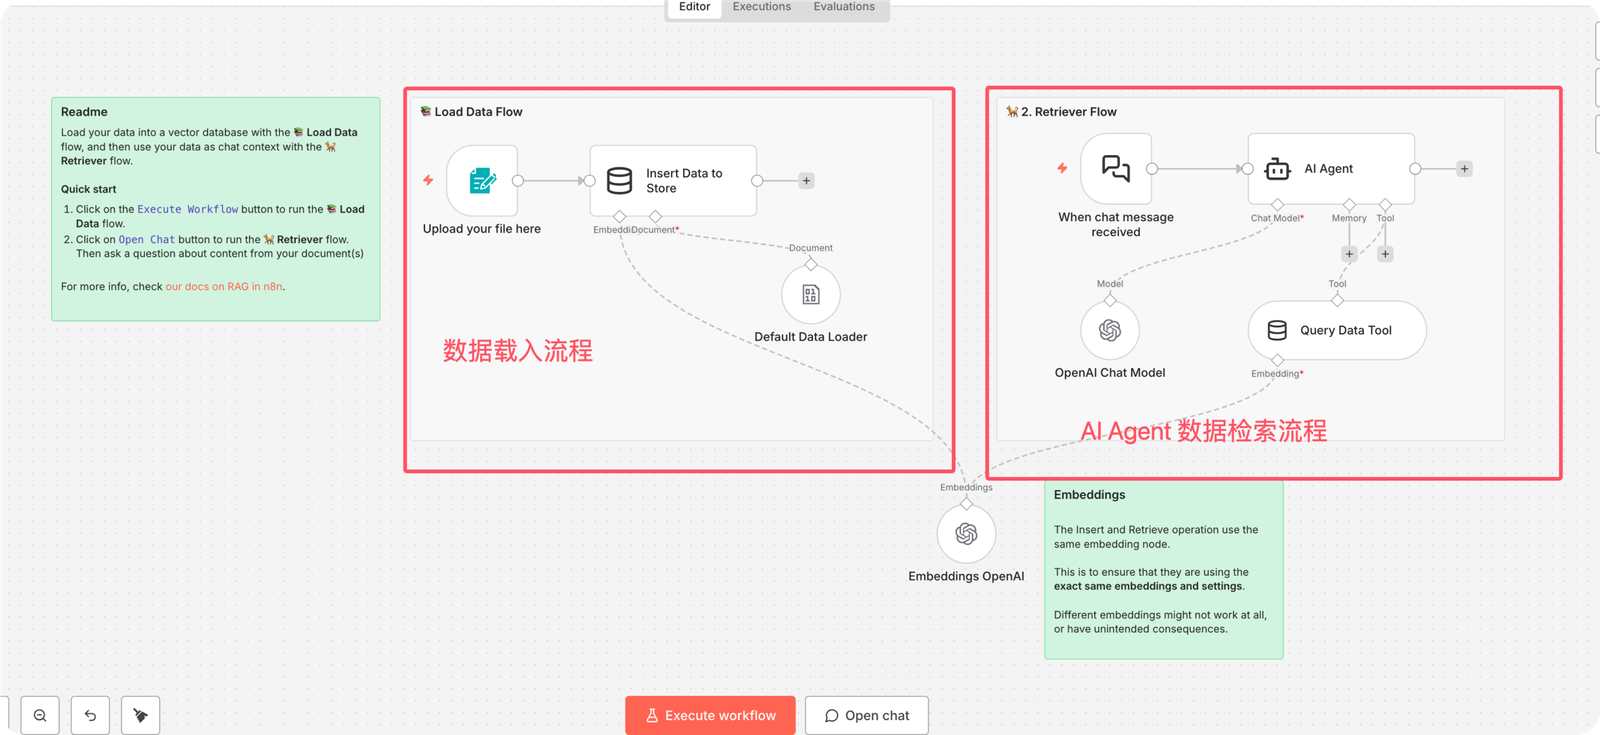Click the Open chat button
Image resolution: width=1600 pixels, height=735 pixels.
866,715
